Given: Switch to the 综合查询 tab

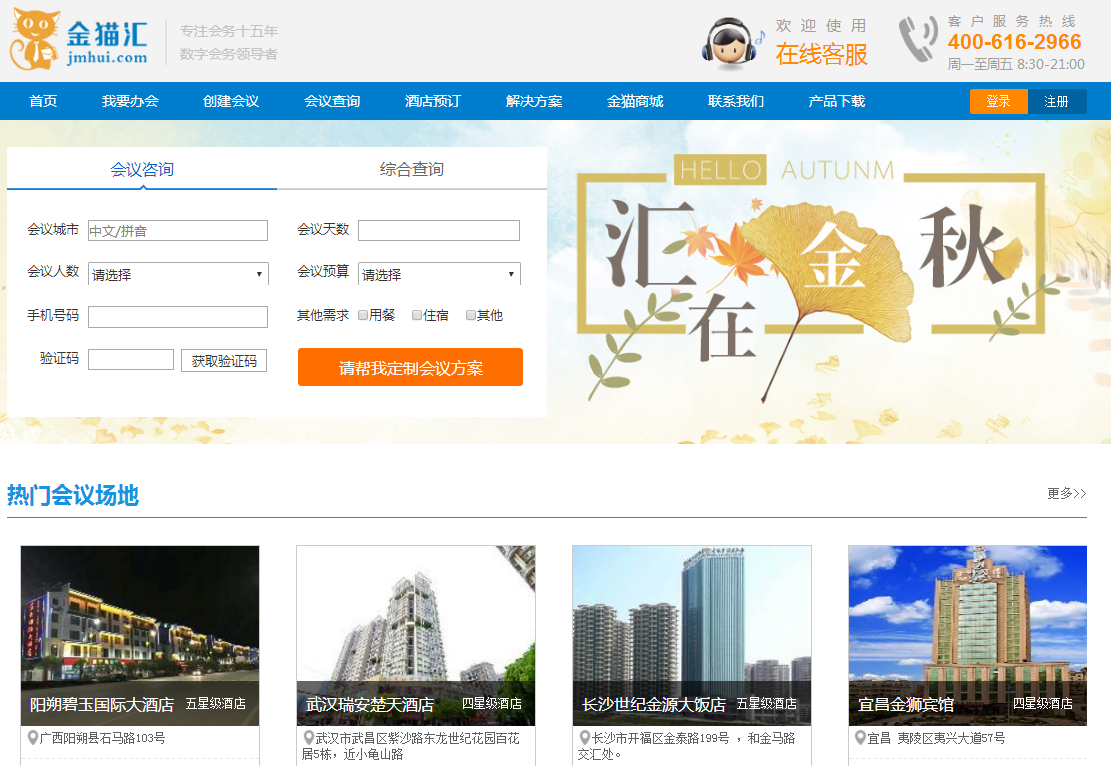Looking at the screenshot, I should point(411,169).
